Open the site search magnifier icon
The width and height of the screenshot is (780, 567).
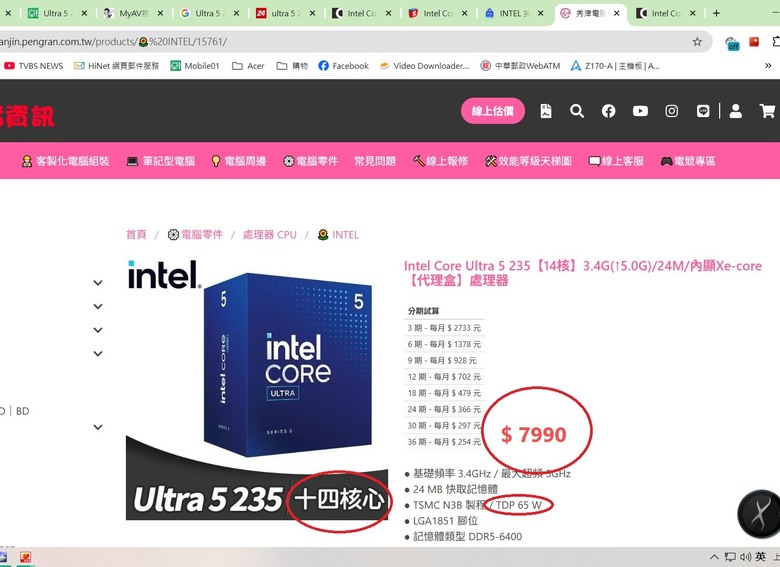pos(577,111)
